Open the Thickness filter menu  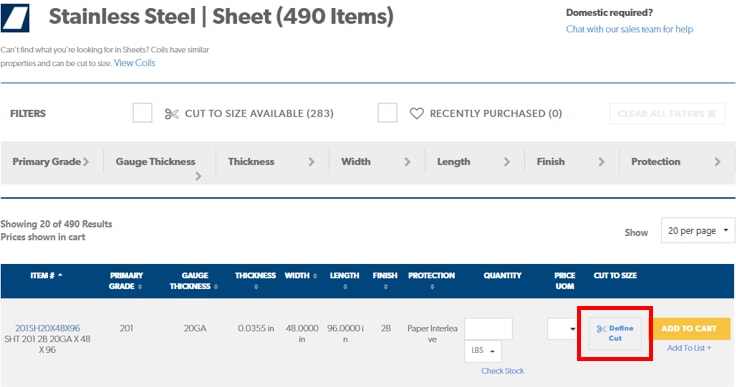pos(272,162)
